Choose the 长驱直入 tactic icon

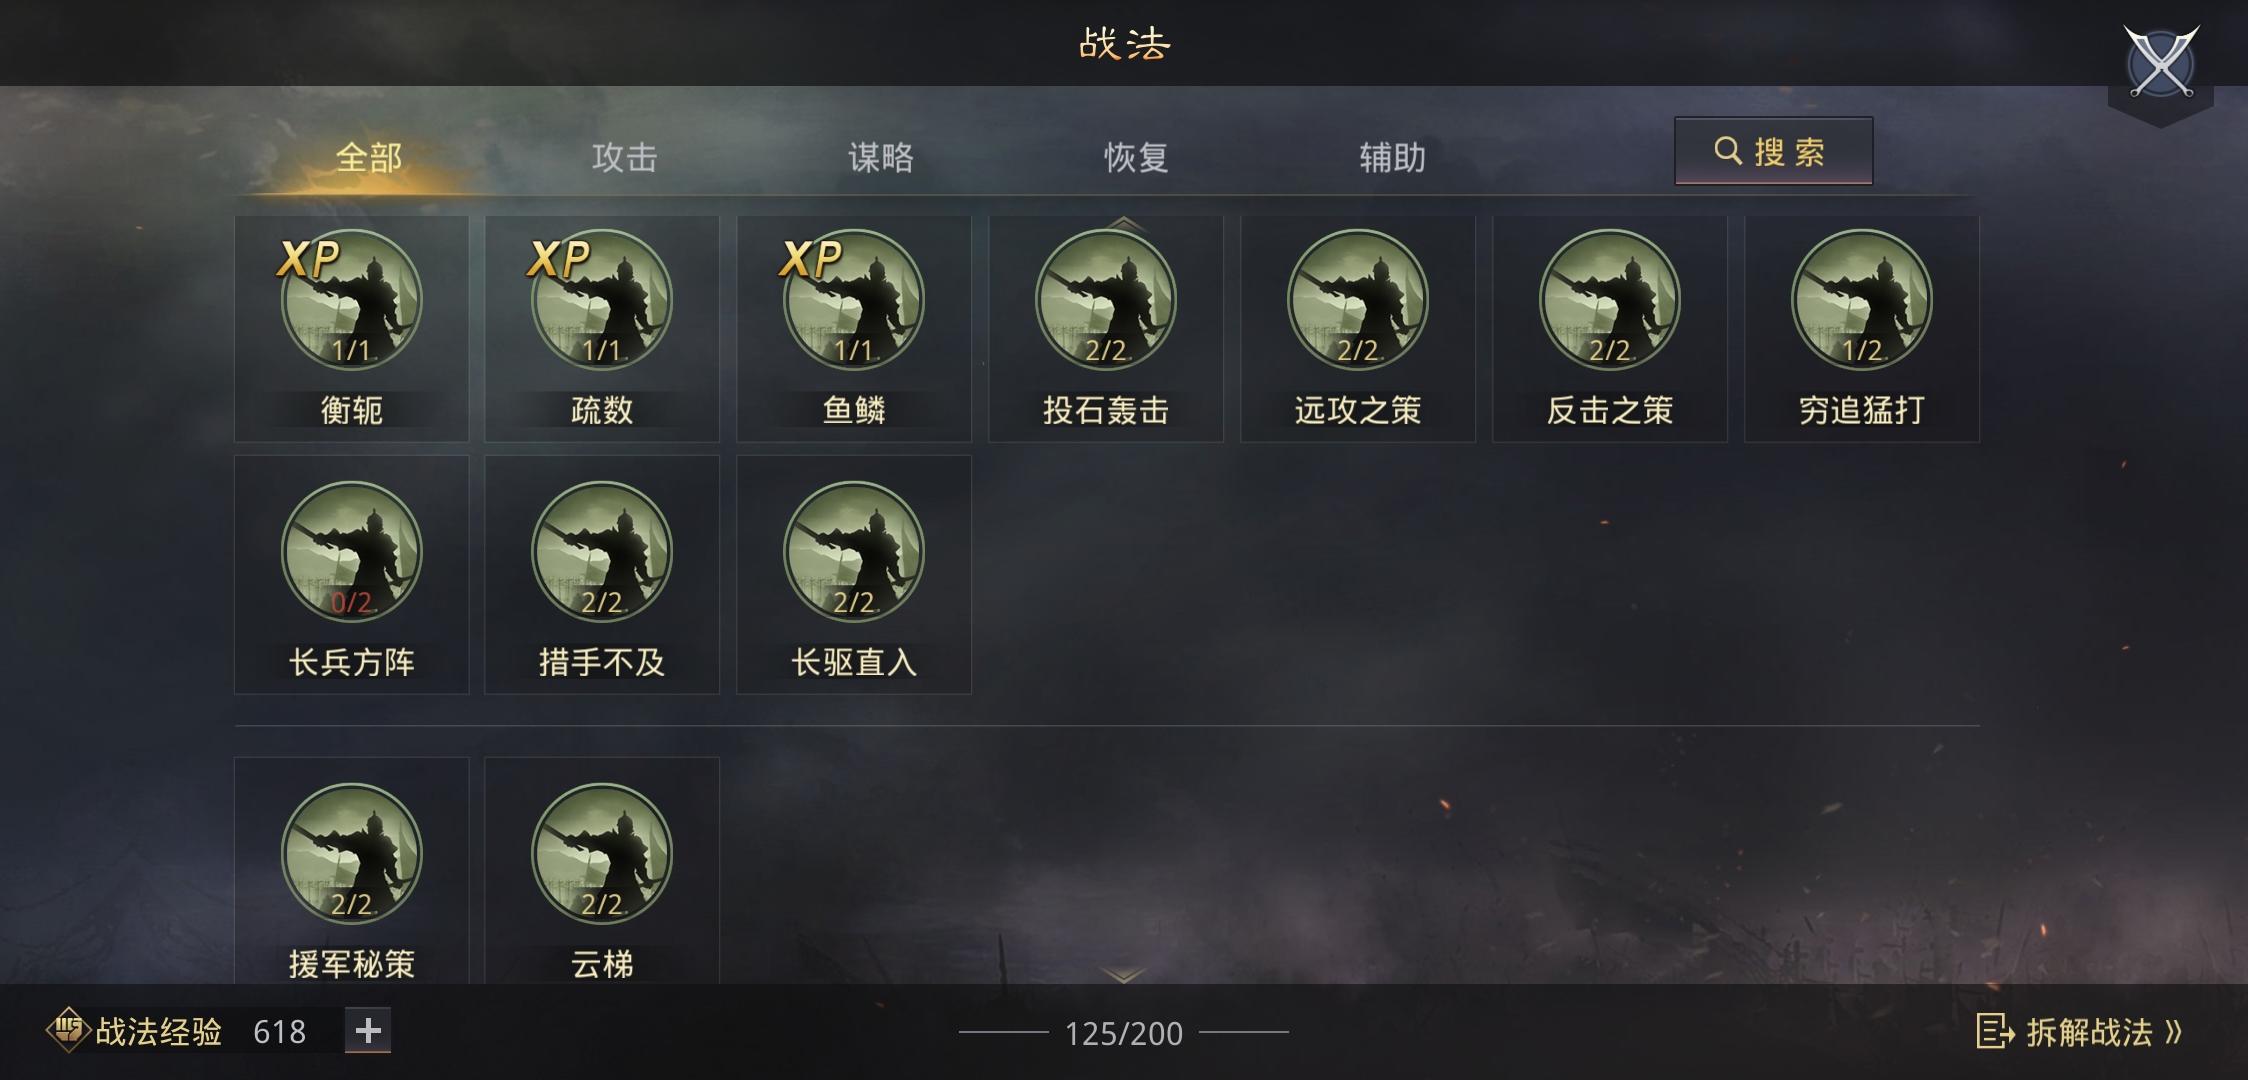[854, 552]
